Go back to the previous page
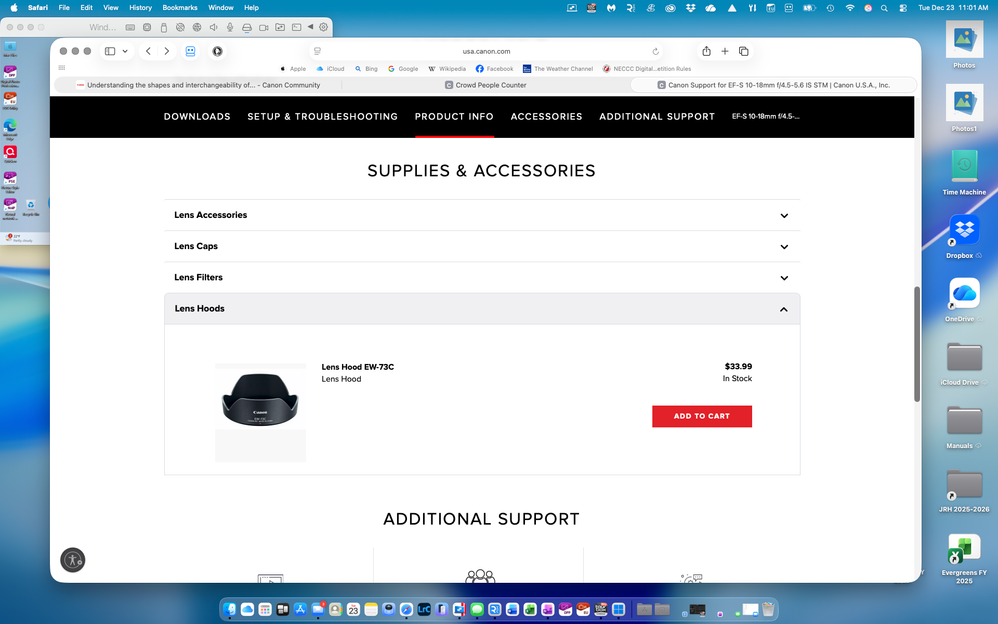998x624 pixels. coord(148,51)
